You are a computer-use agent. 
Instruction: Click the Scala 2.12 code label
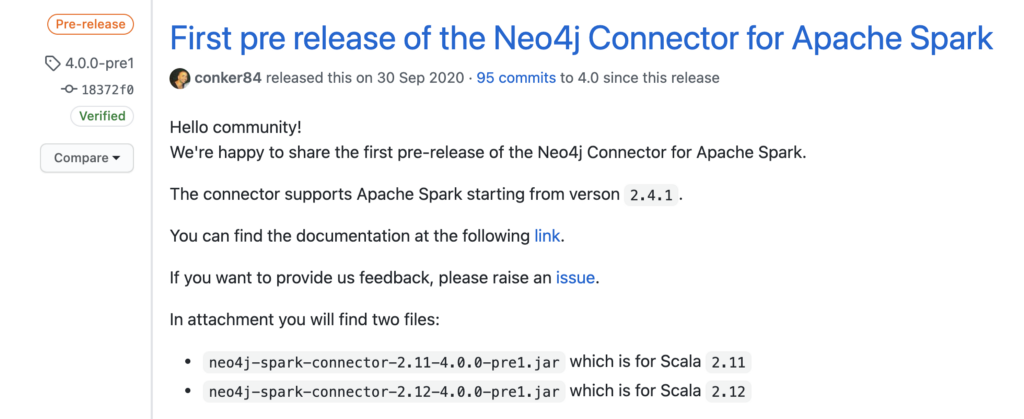tap(729, 392)
